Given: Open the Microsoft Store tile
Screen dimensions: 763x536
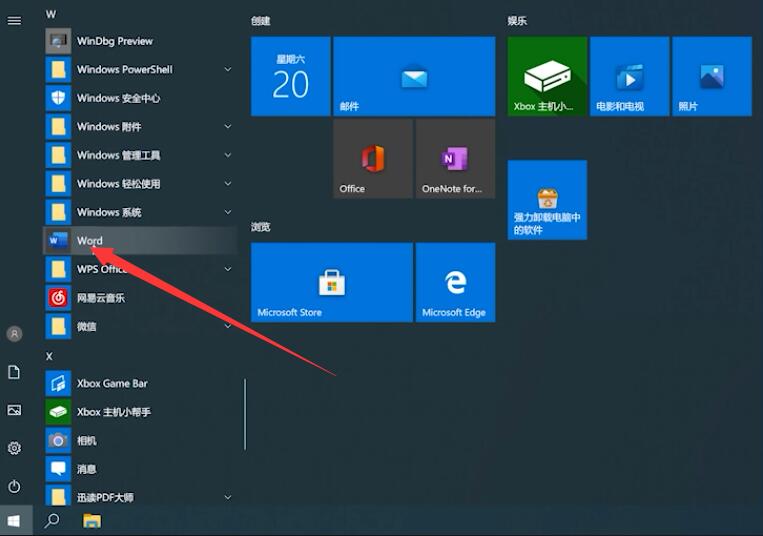Looking at the screenshot, I should (x=332, y=283).
